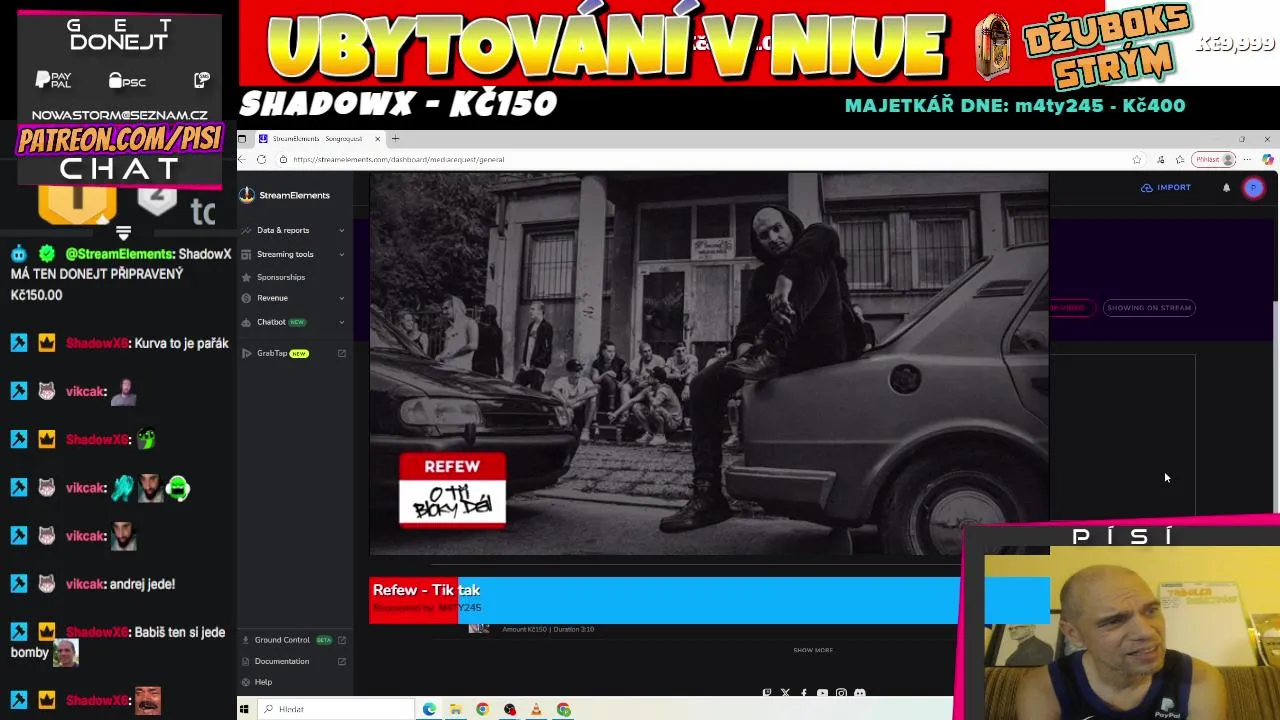Open the StreamElements rocket logo
Image resolution: width=1280 pixels, height=720 pixels.
tap(247, 195)
